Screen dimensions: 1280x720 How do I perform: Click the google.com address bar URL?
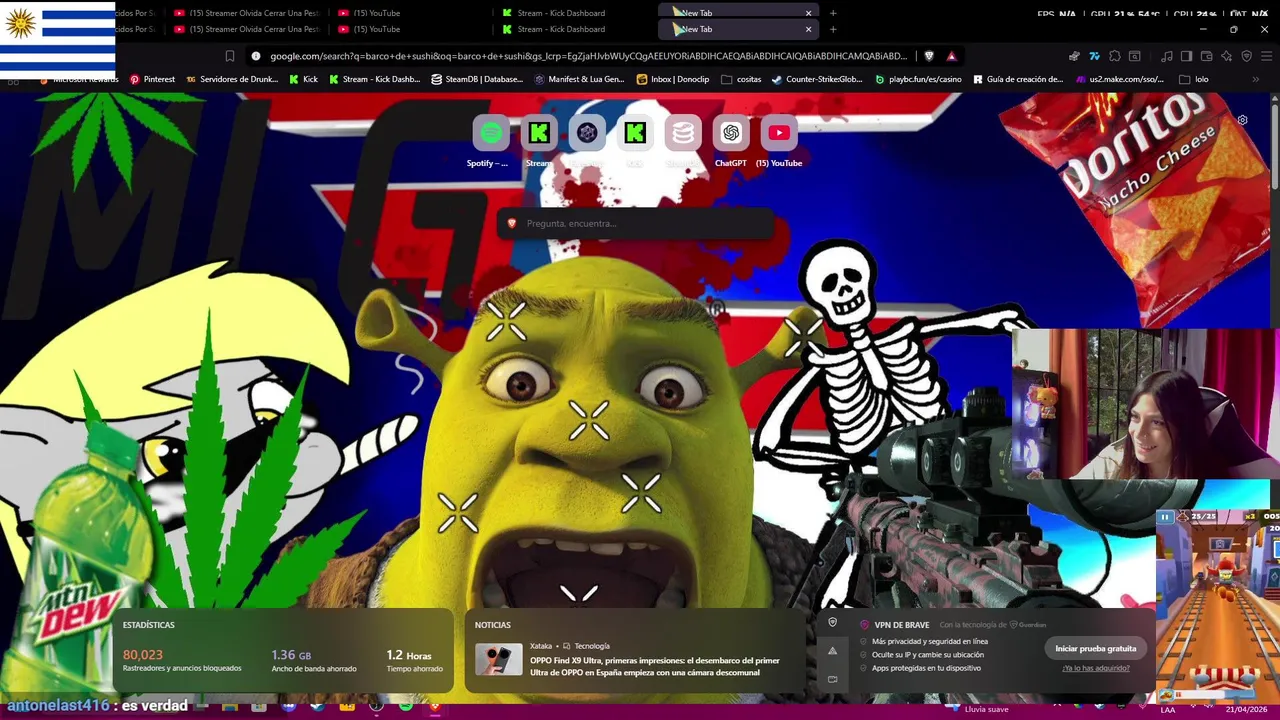(x=588, y=56)
